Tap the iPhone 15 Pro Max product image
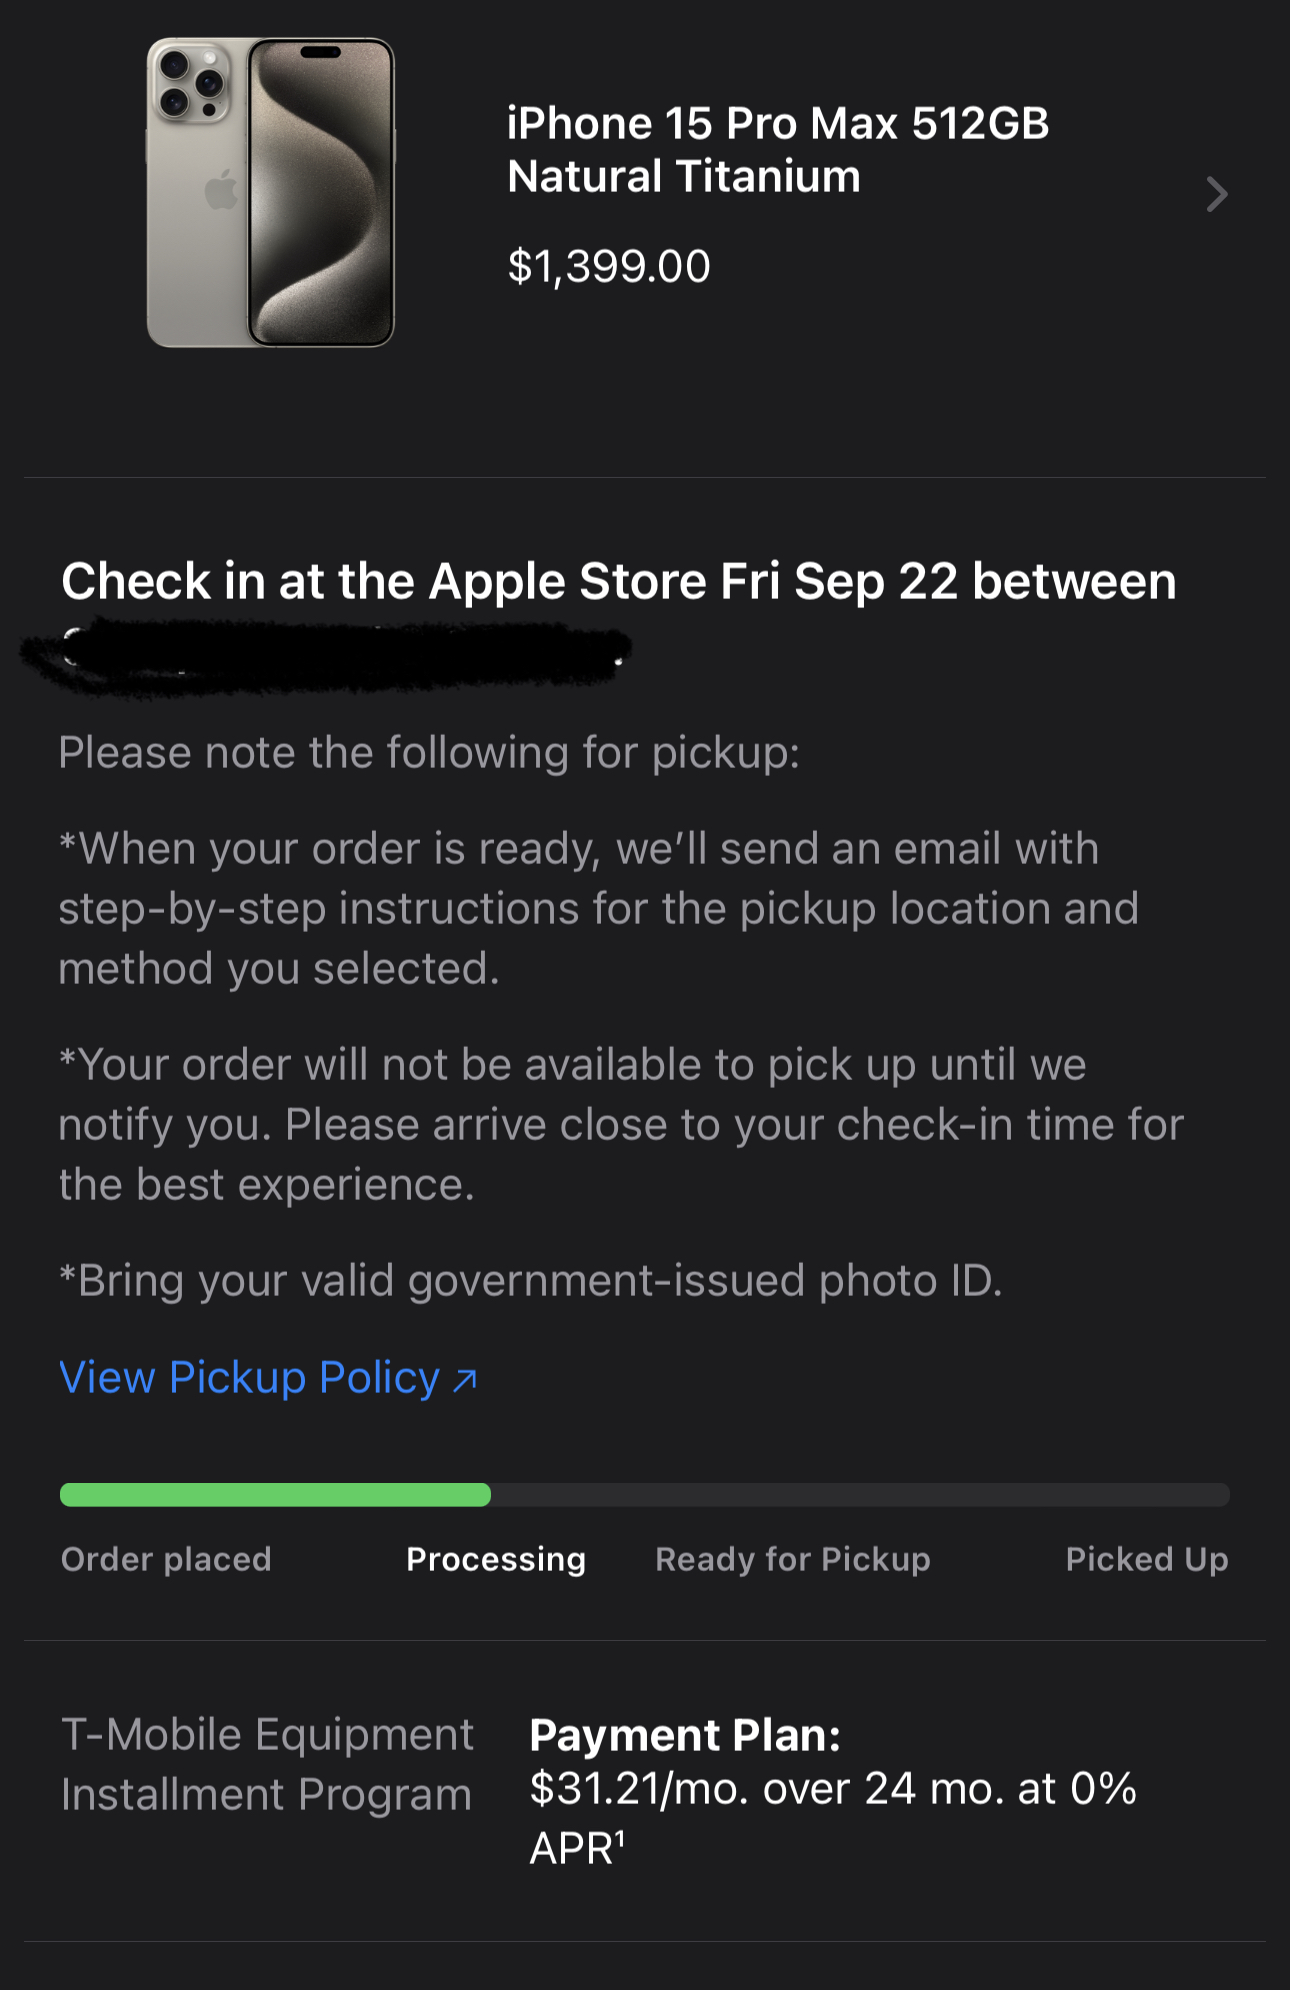The width and height of the screenshot is (1290, 1990). click(271, 193)
